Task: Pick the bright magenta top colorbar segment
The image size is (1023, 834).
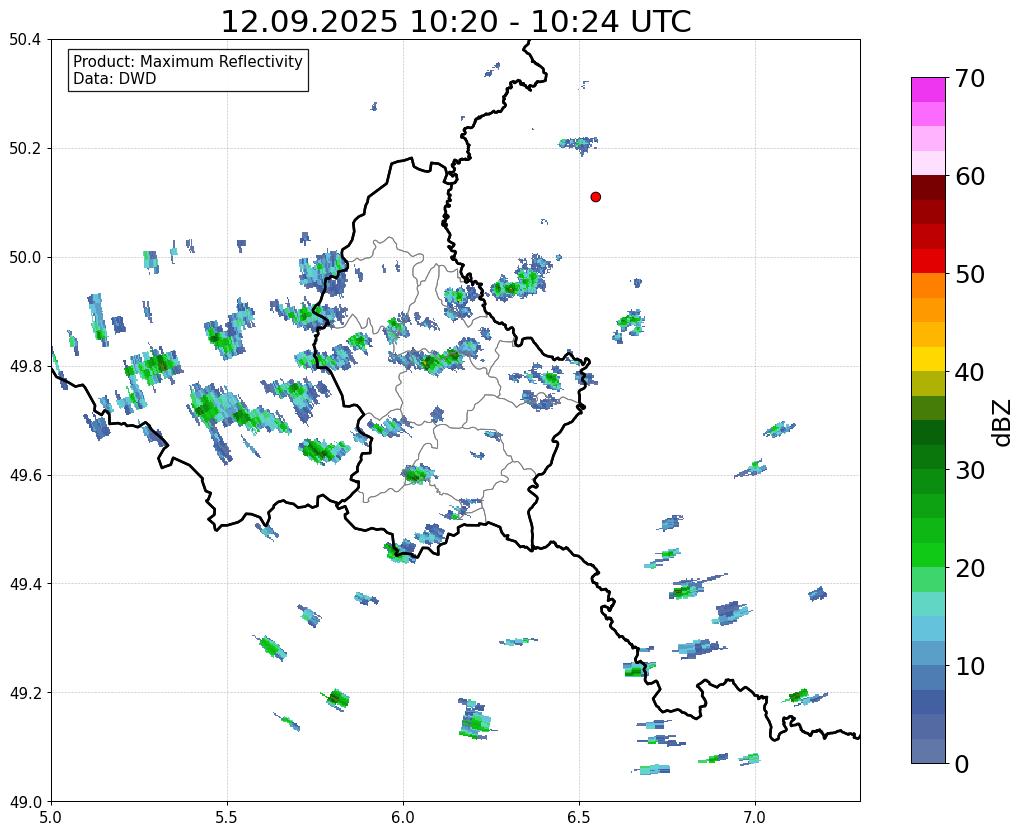Action: coord(928,90)
